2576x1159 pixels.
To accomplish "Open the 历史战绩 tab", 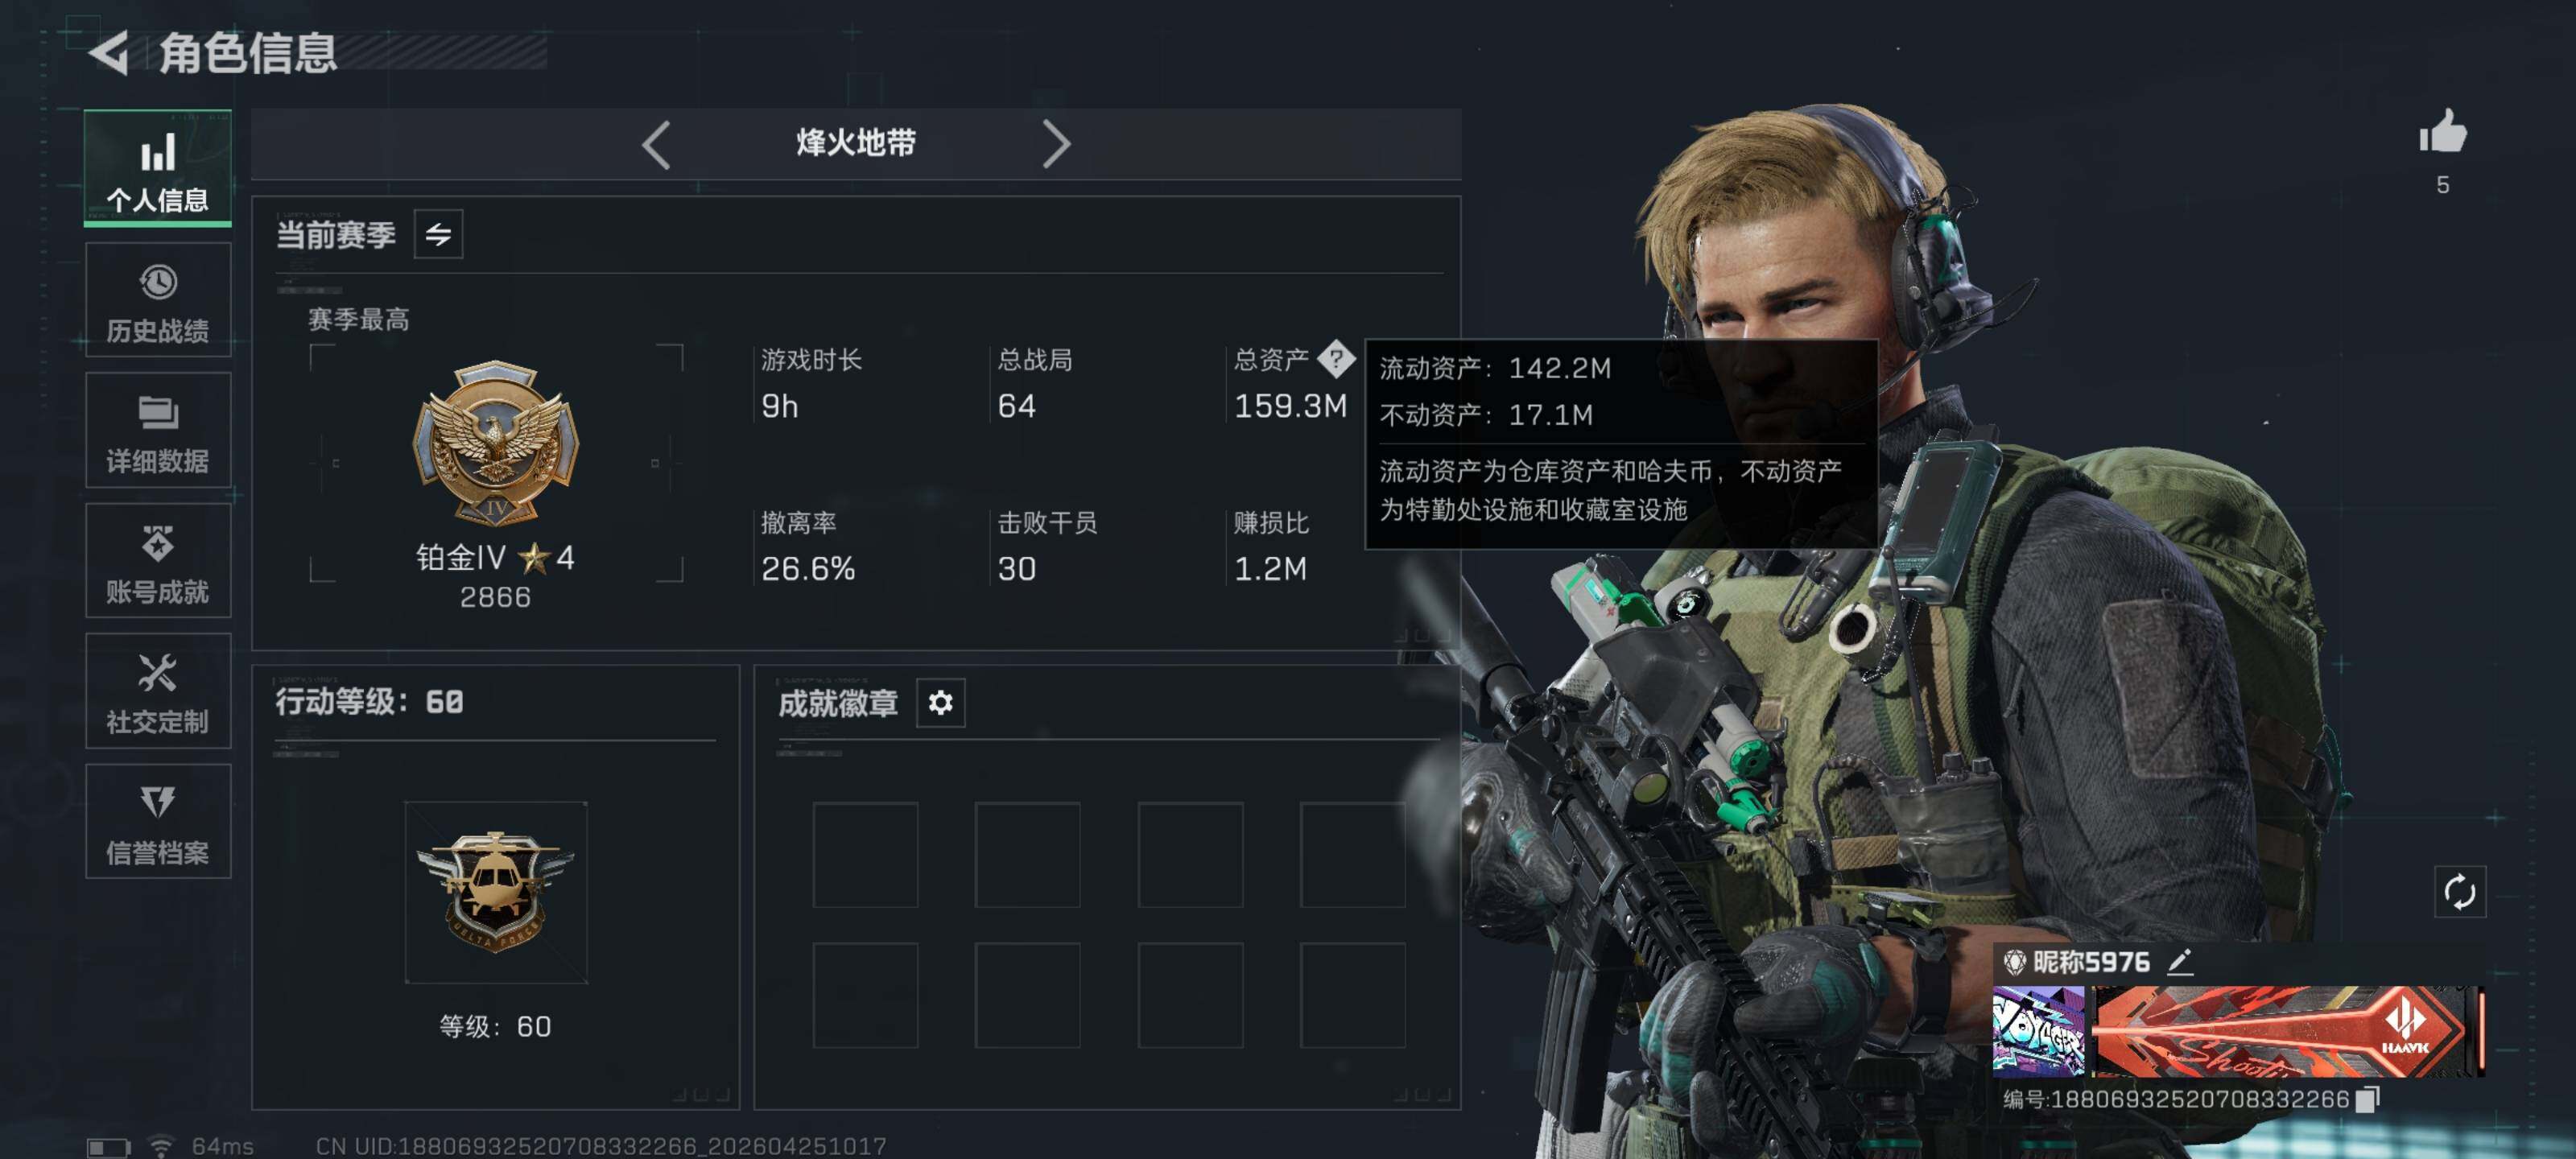I will [158, 299].
